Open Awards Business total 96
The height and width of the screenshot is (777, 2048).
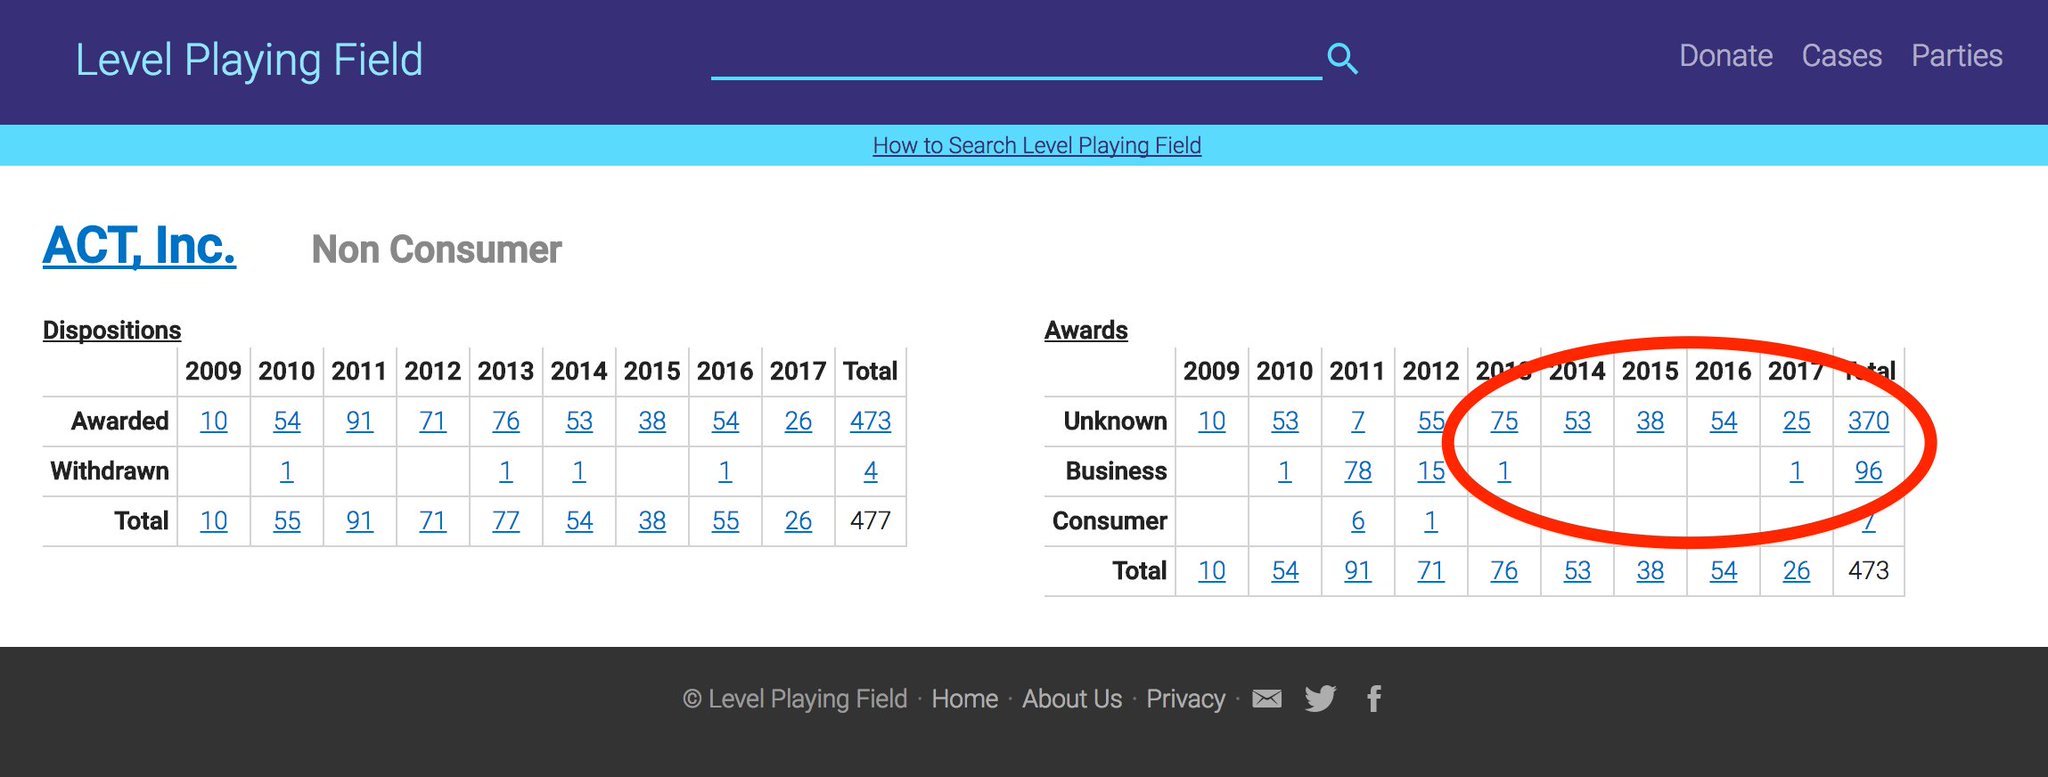tap(1869, 471)
